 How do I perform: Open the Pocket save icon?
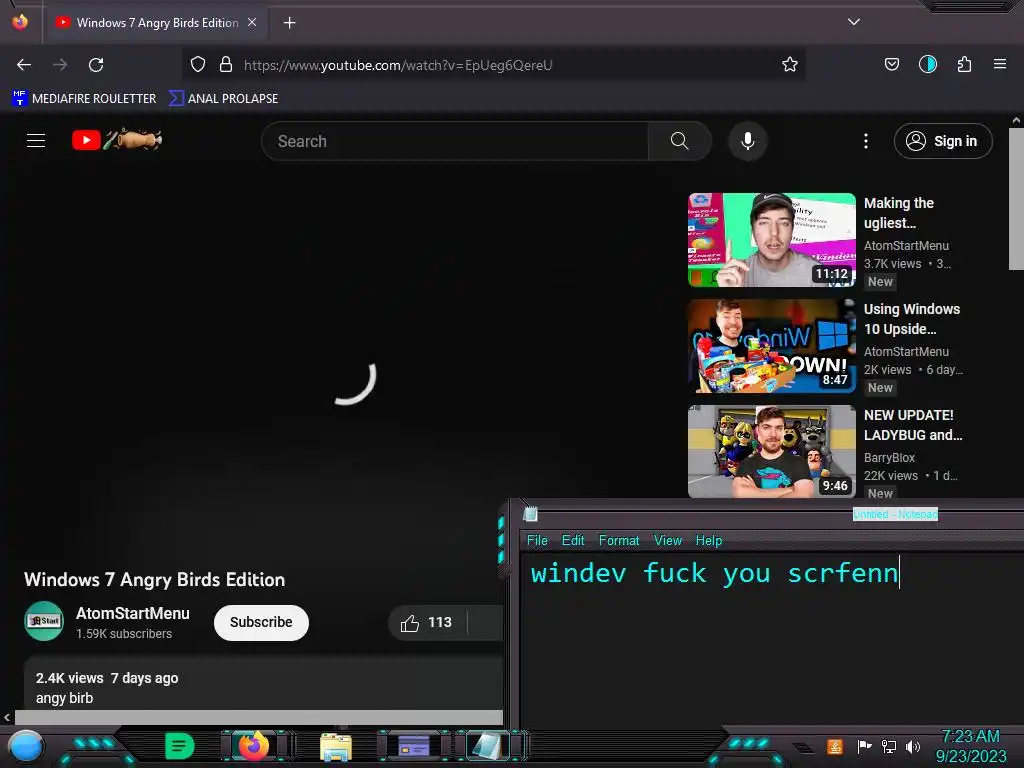click(x=891, y=64)
